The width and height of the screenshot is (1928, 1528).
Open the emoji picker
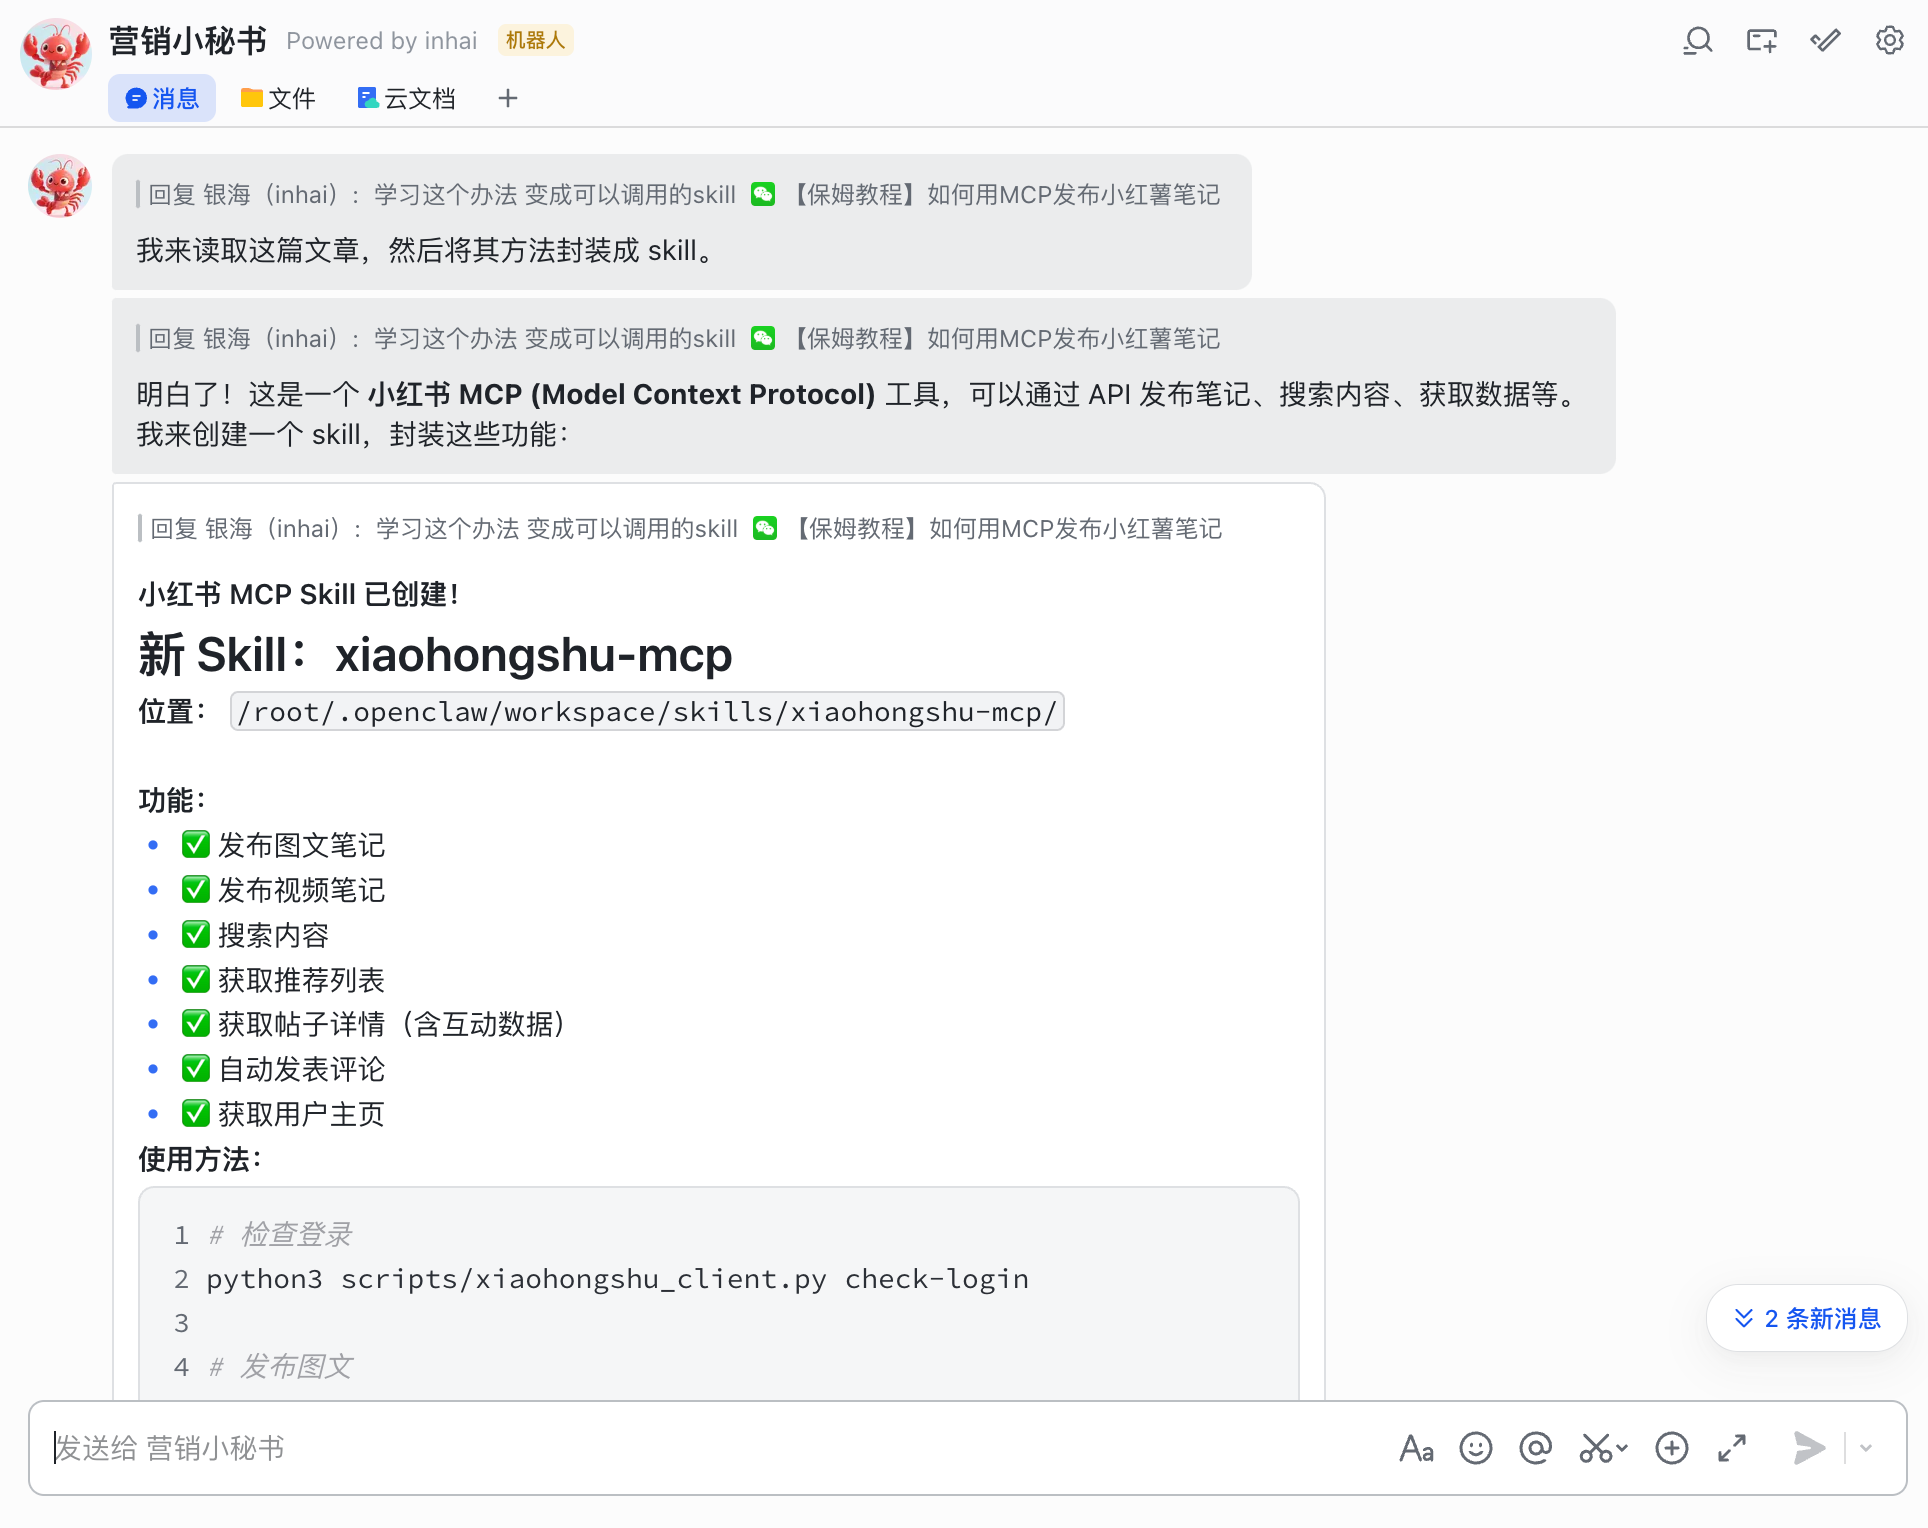[x=1475, y=1448]
